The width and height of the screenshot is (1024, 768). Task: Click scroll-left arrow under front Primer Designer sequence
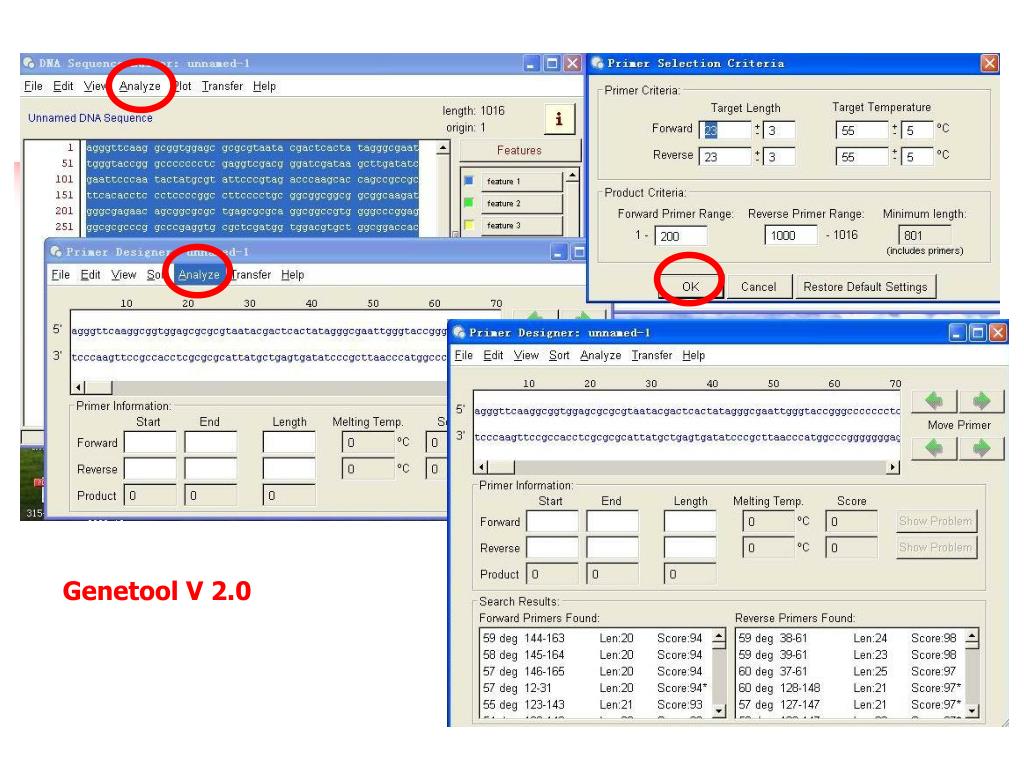click(481, 467)
